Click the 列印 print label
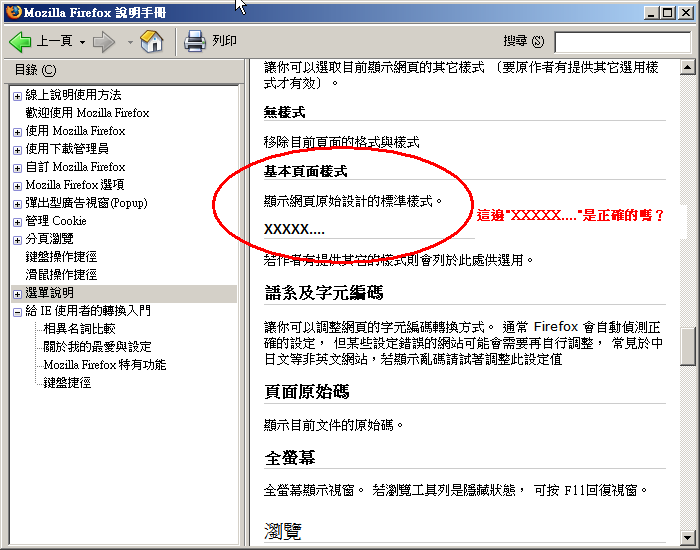This screenshot has width=700, height=550. [224, 41]
